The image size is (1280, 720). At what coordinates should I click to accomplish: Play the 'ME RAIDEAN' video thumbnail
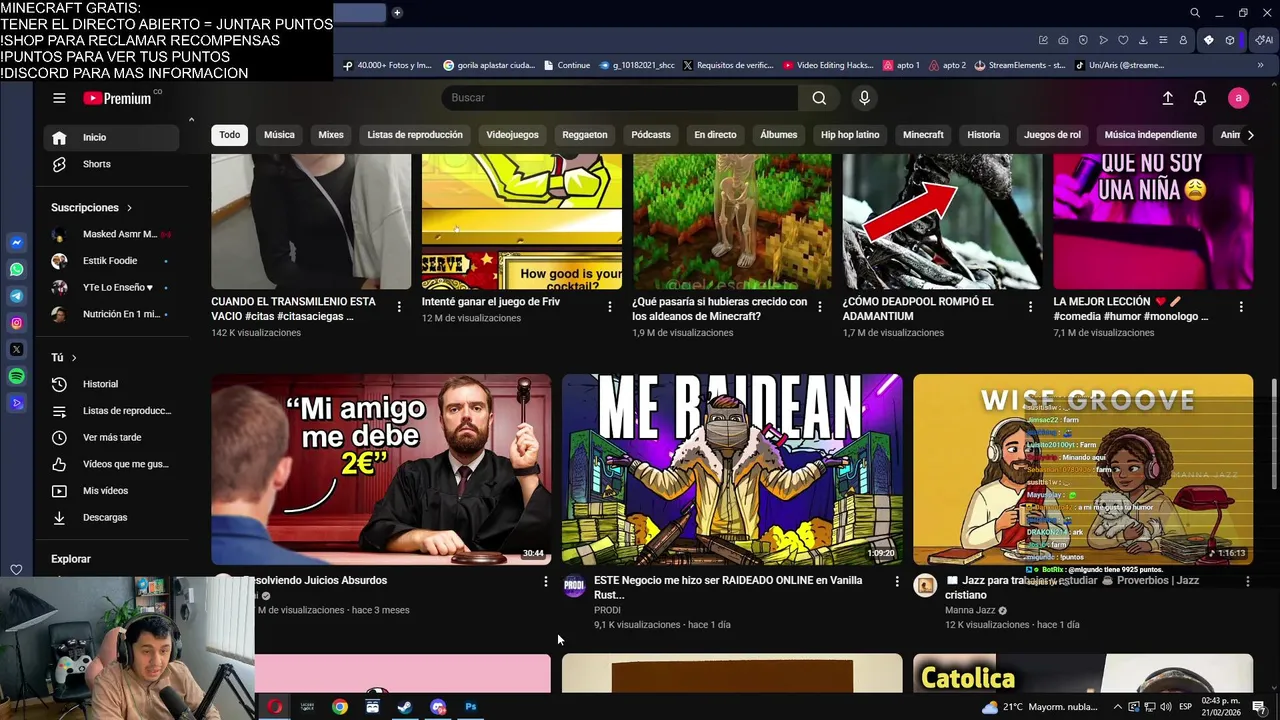(732, 470)
